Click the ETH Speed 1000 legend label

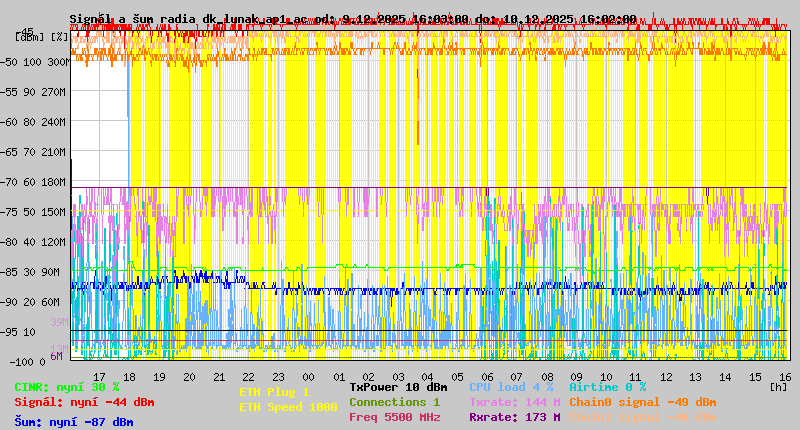pyautogui.click(x=288, y=407)
